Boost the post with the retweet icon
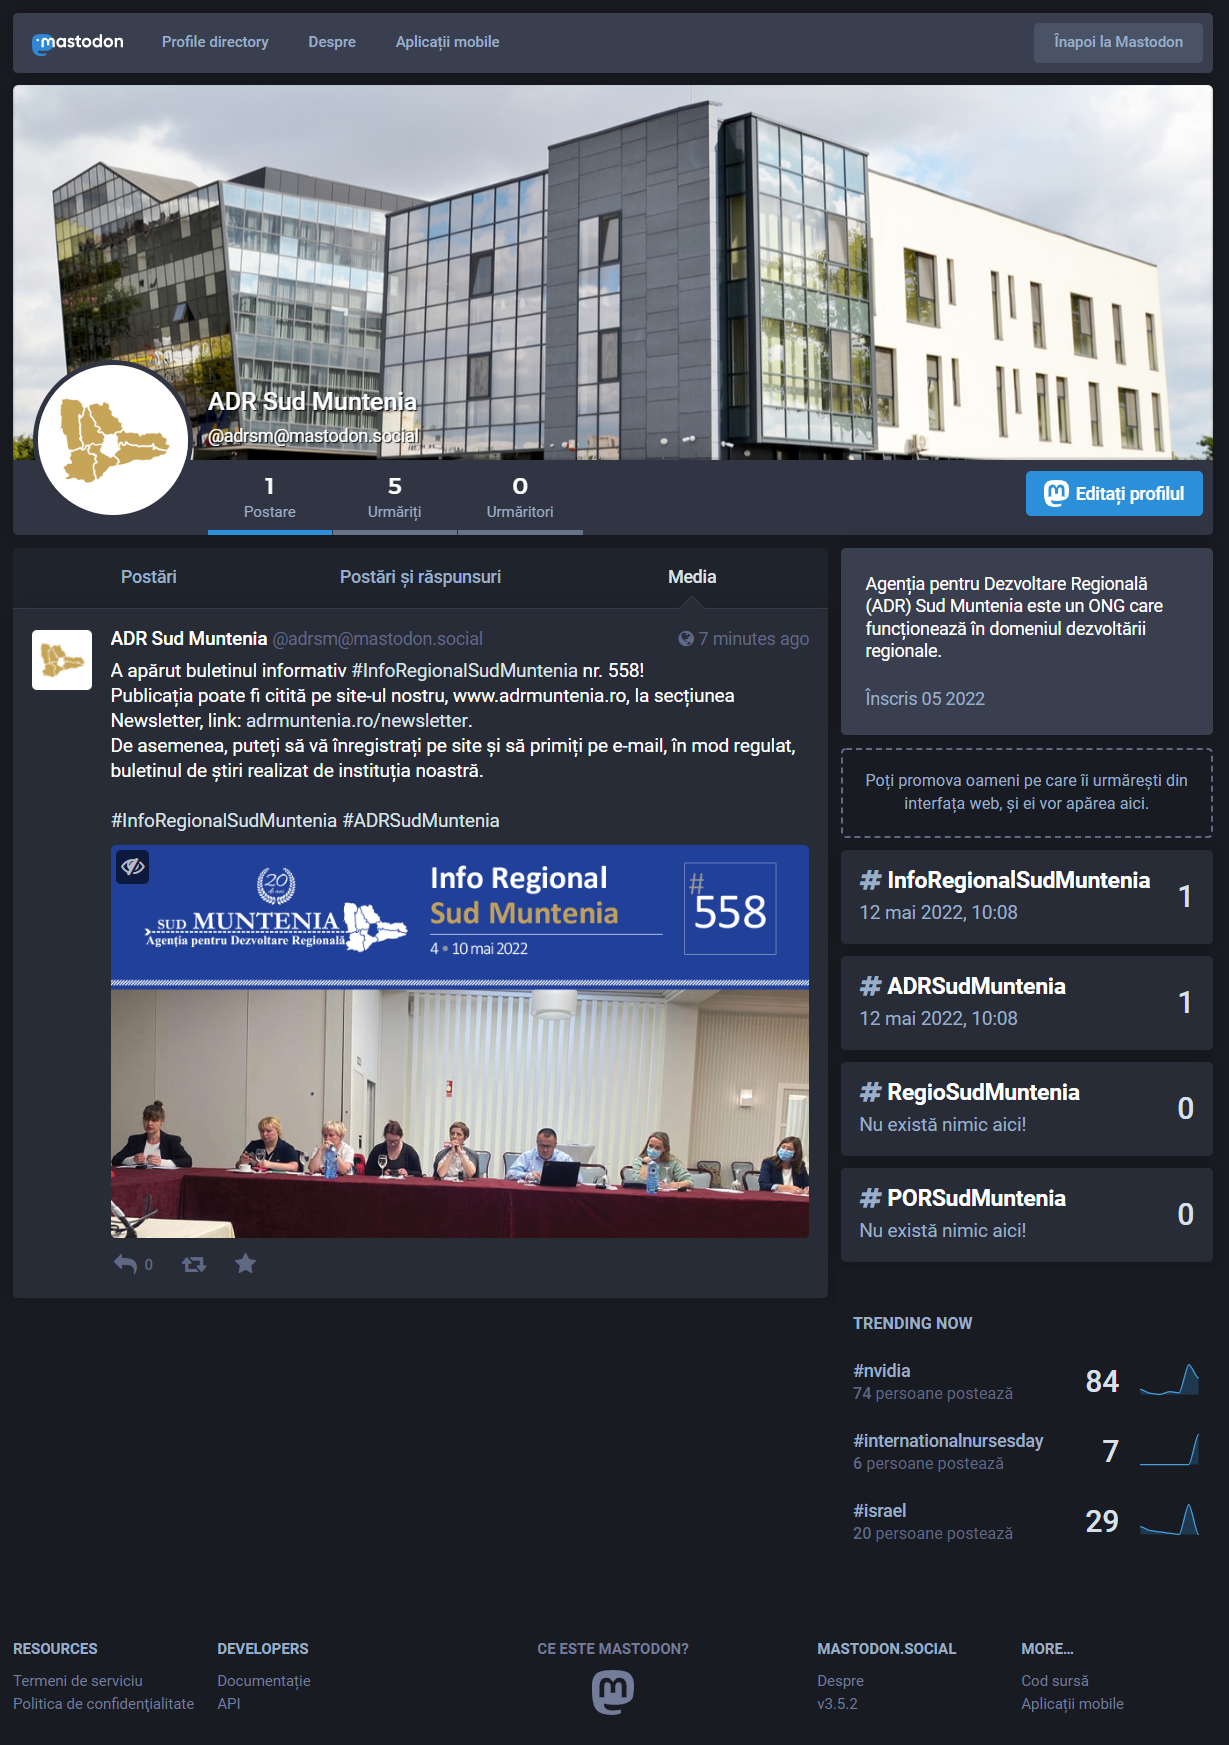 (194, 1264)
